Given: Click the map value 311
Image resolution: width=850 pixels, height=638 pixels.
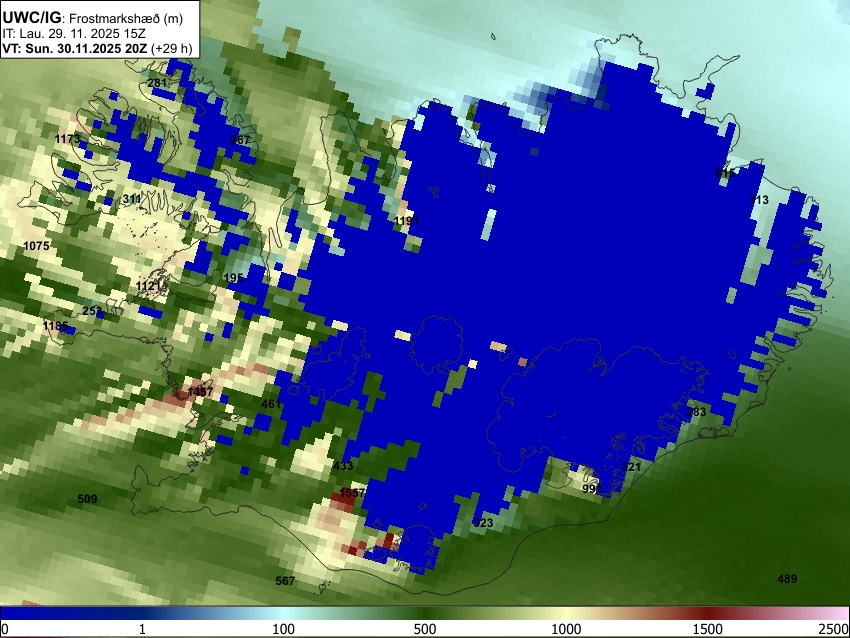Looking at the screenshot, I should [132, 199].
